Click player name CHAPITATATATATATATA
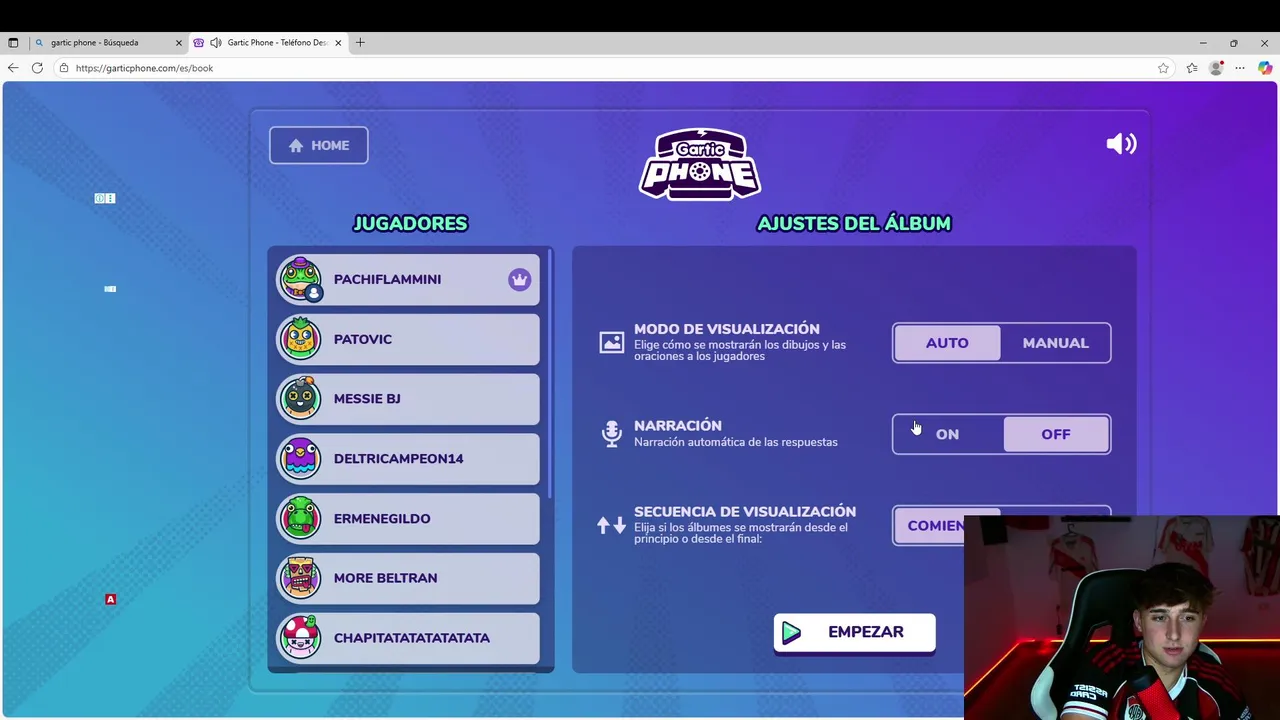This screenshot has width=1280, height=720. [412, 638]
